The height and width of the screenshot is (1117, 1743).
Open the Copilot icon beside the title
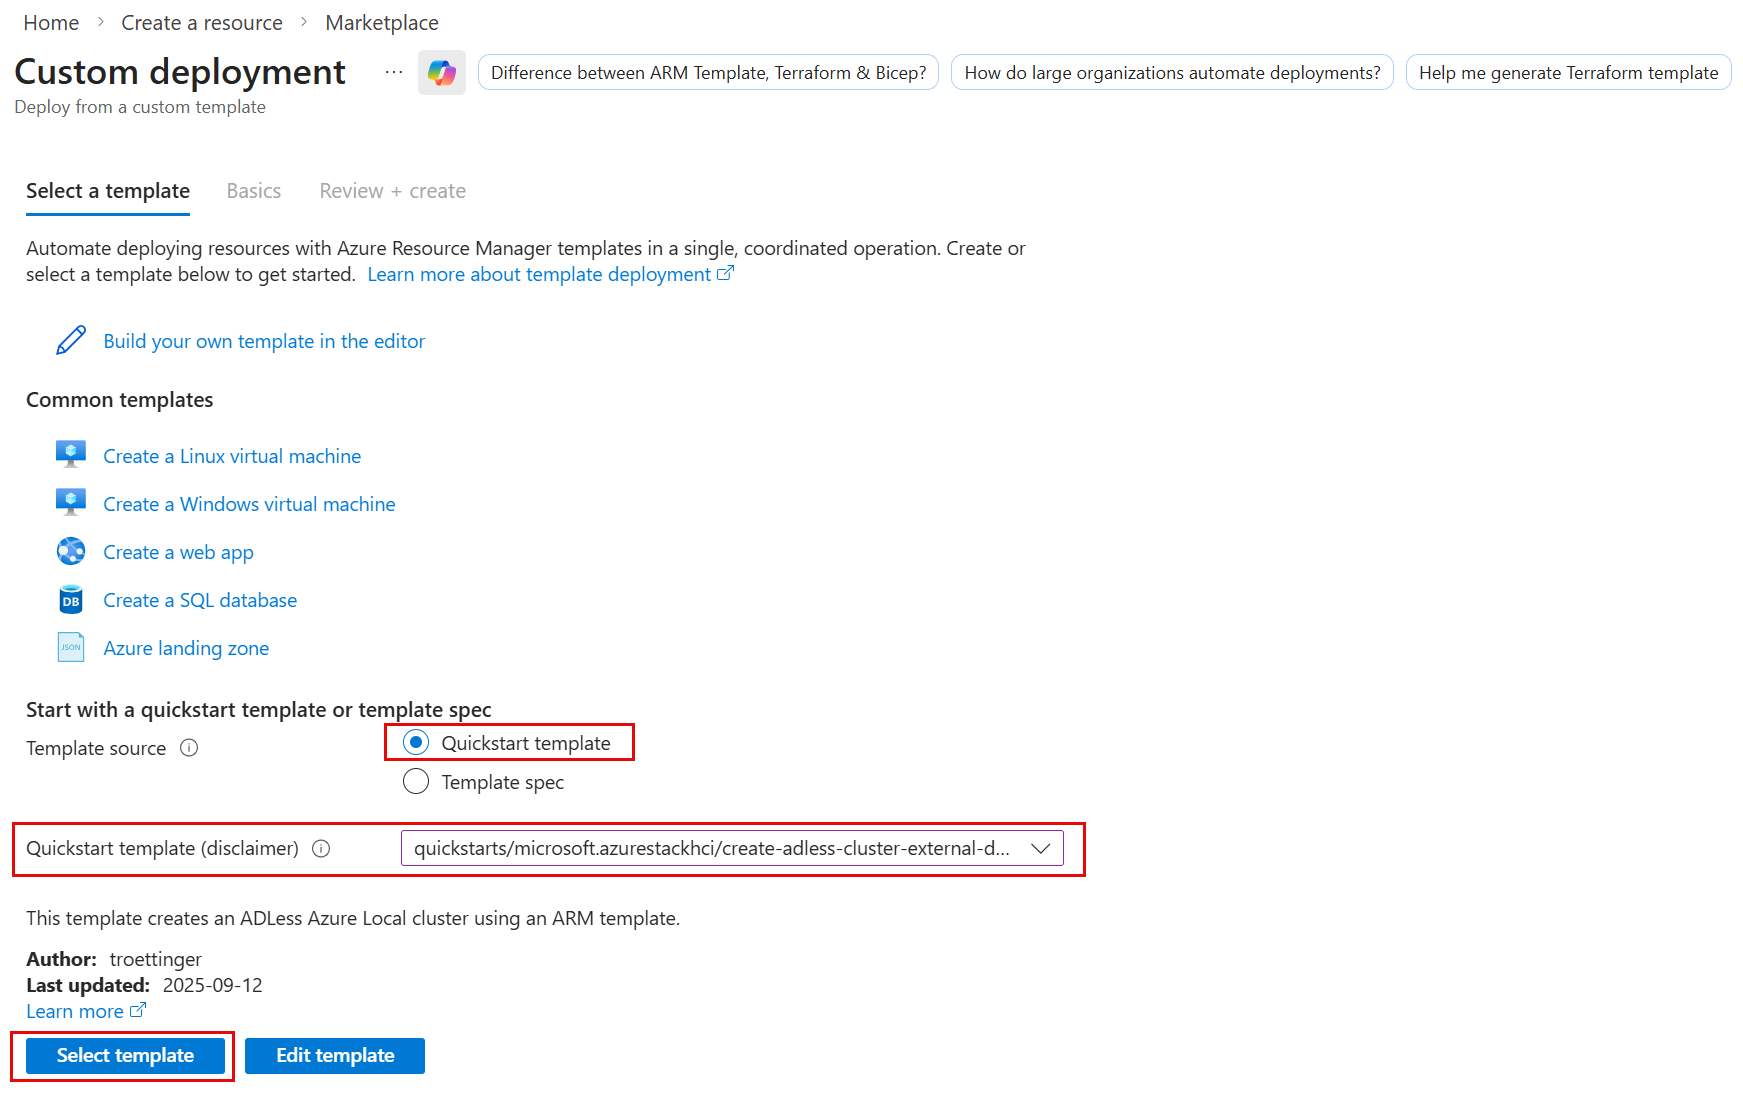click(442, 72)
